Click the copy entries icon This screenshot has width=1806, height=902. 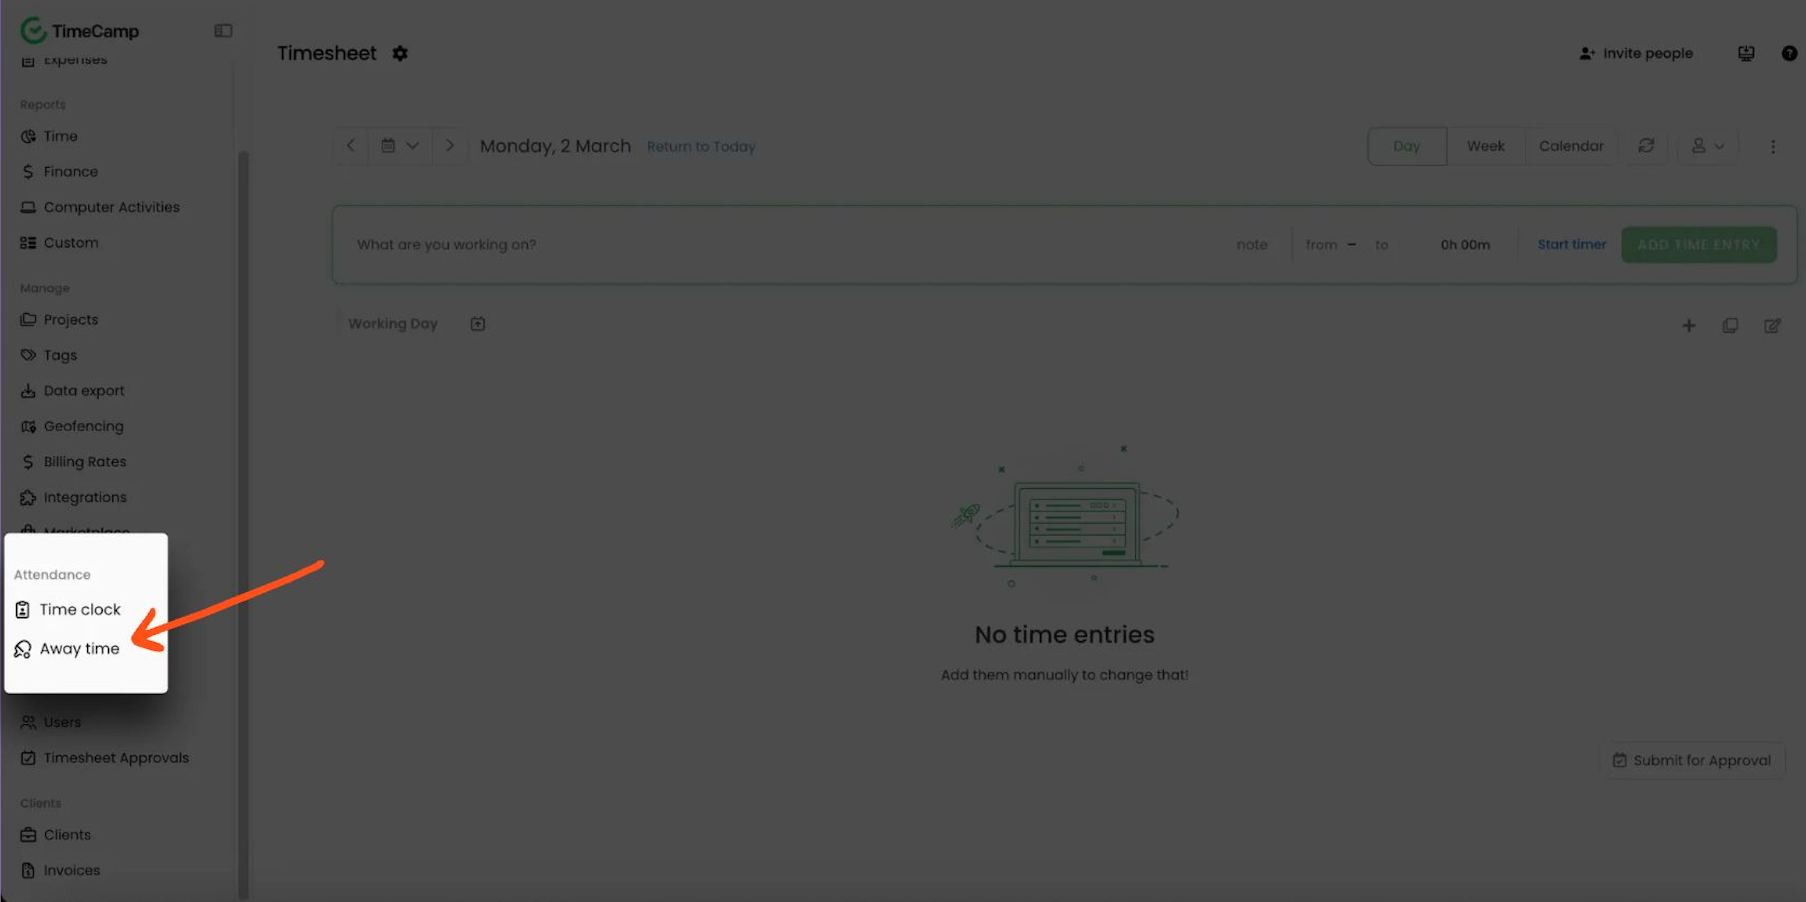(1730, 326)
